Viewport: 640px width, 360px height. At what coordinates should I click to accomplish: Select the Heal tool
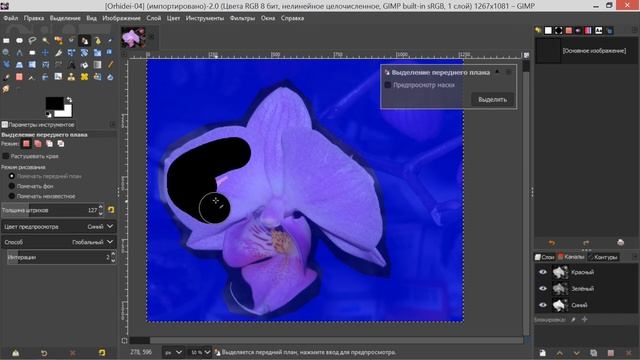click(84, 77)
